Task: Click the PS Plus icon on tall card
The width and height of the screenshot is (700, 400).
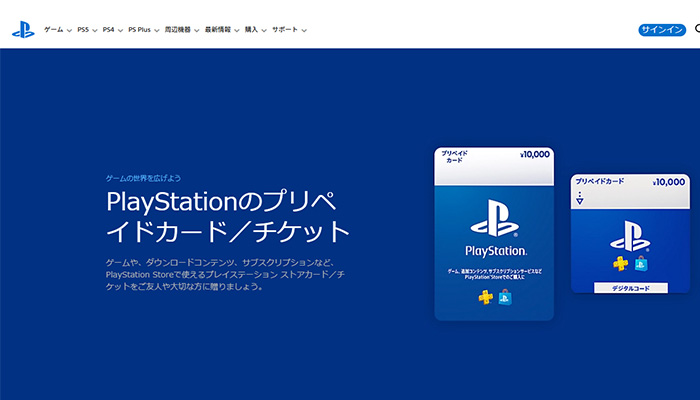Action: point(486,297)
